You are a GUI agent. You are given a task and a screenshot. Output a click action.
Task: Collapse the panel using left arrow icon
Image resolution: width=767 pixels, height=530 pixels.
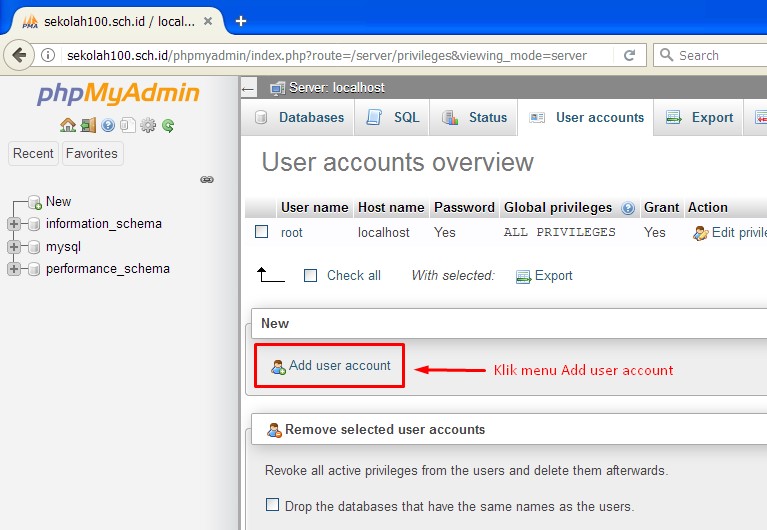click(x=249, y=89)
